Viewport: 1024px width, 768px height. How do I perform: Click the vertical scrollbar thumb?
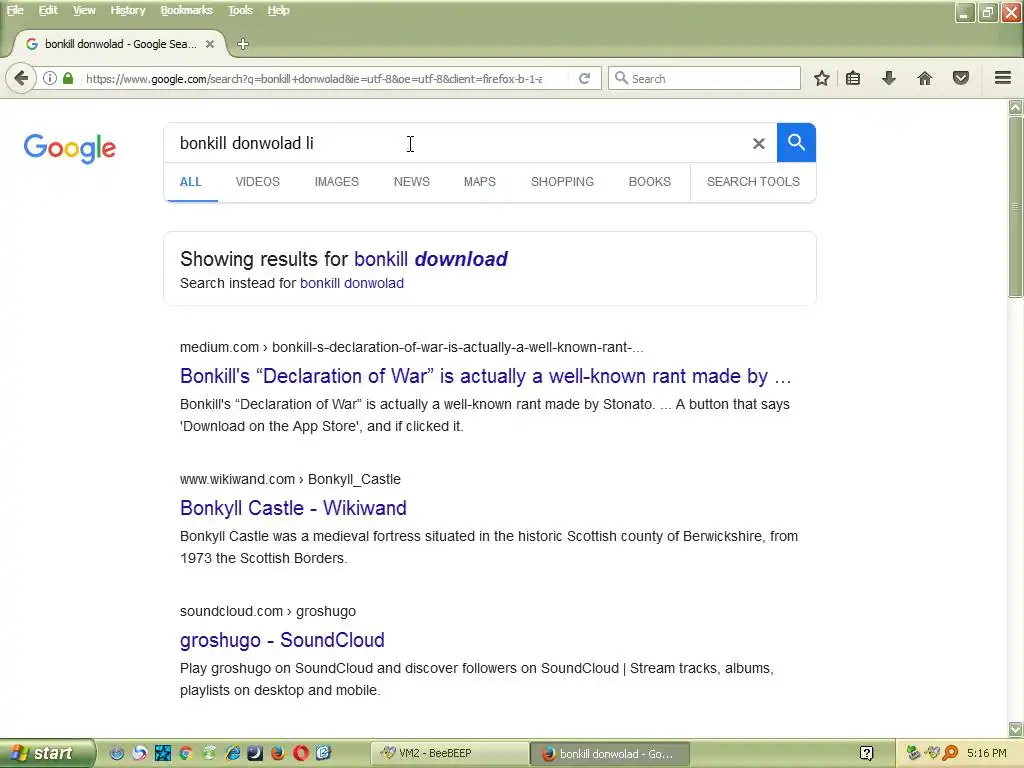[1016, 208]
